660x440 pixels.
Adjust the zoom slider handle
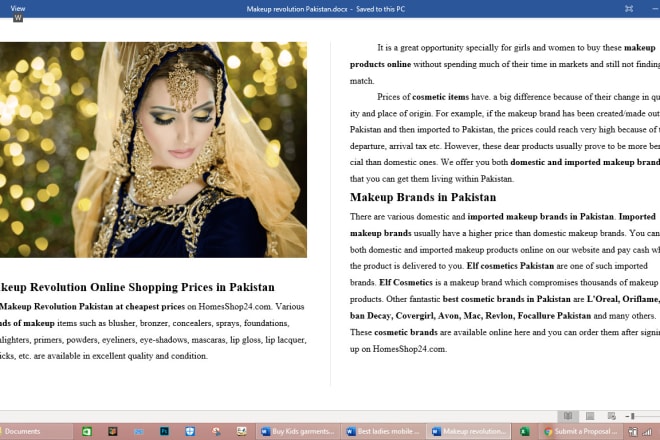(x=633, y=416)
